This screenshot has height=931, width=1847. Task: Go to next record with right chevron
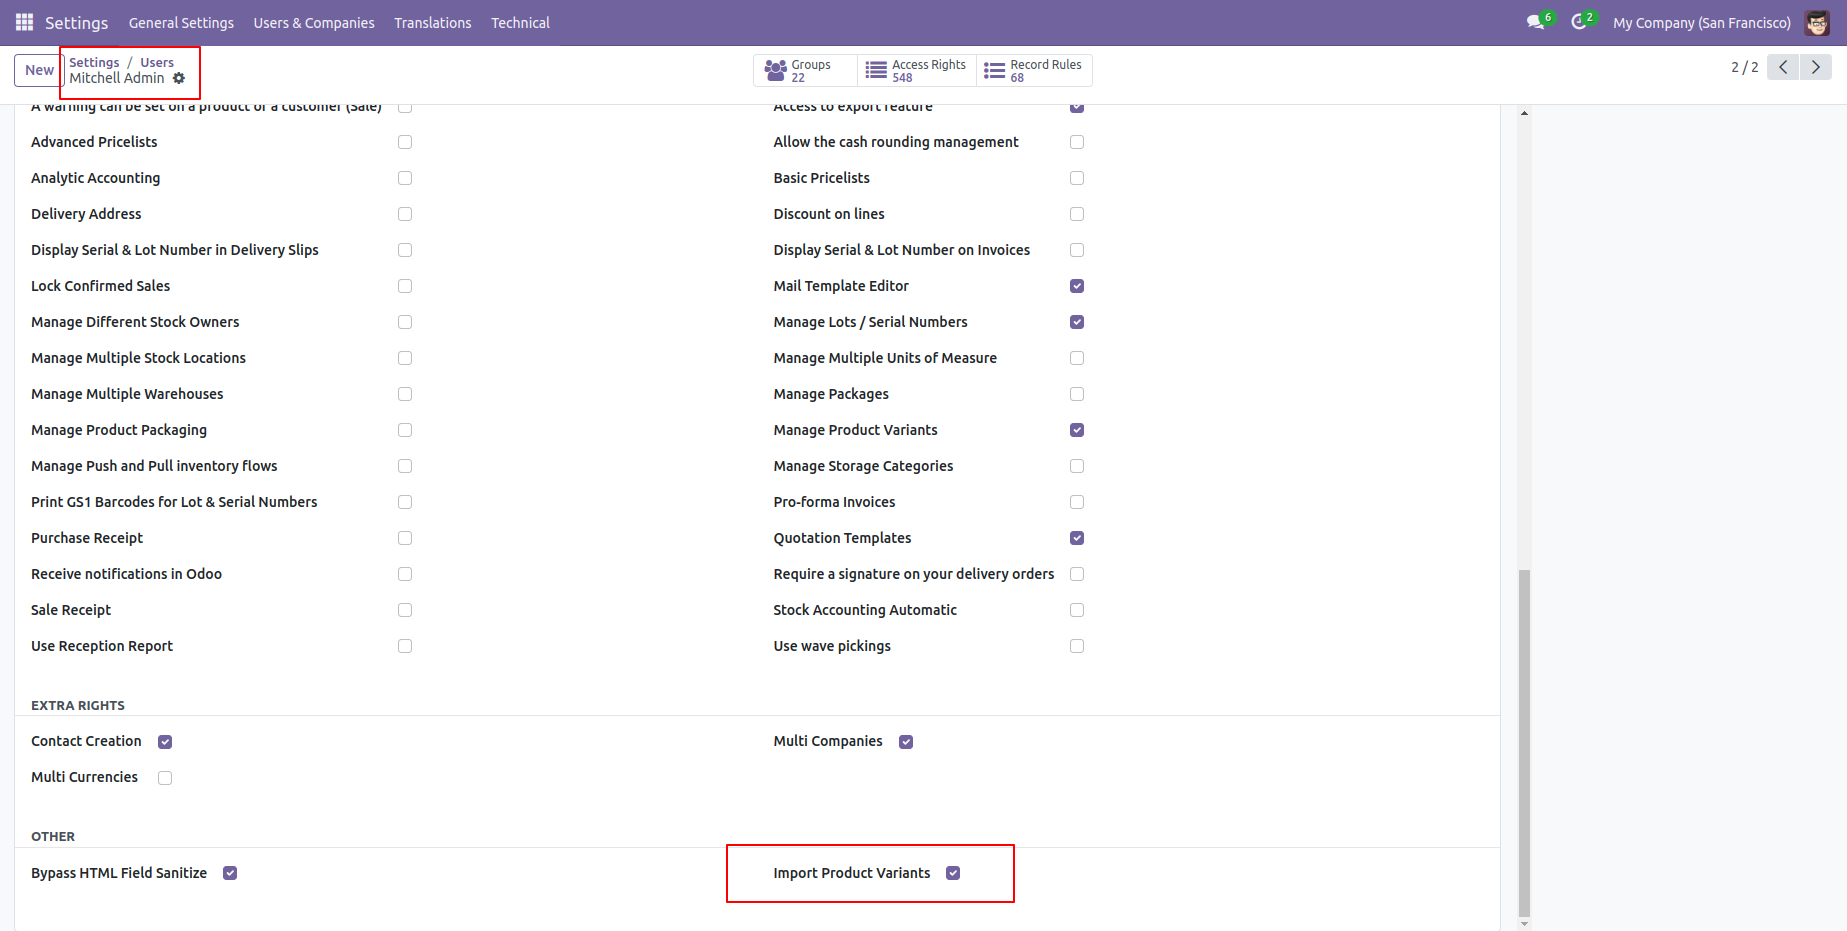point(1816,67)
